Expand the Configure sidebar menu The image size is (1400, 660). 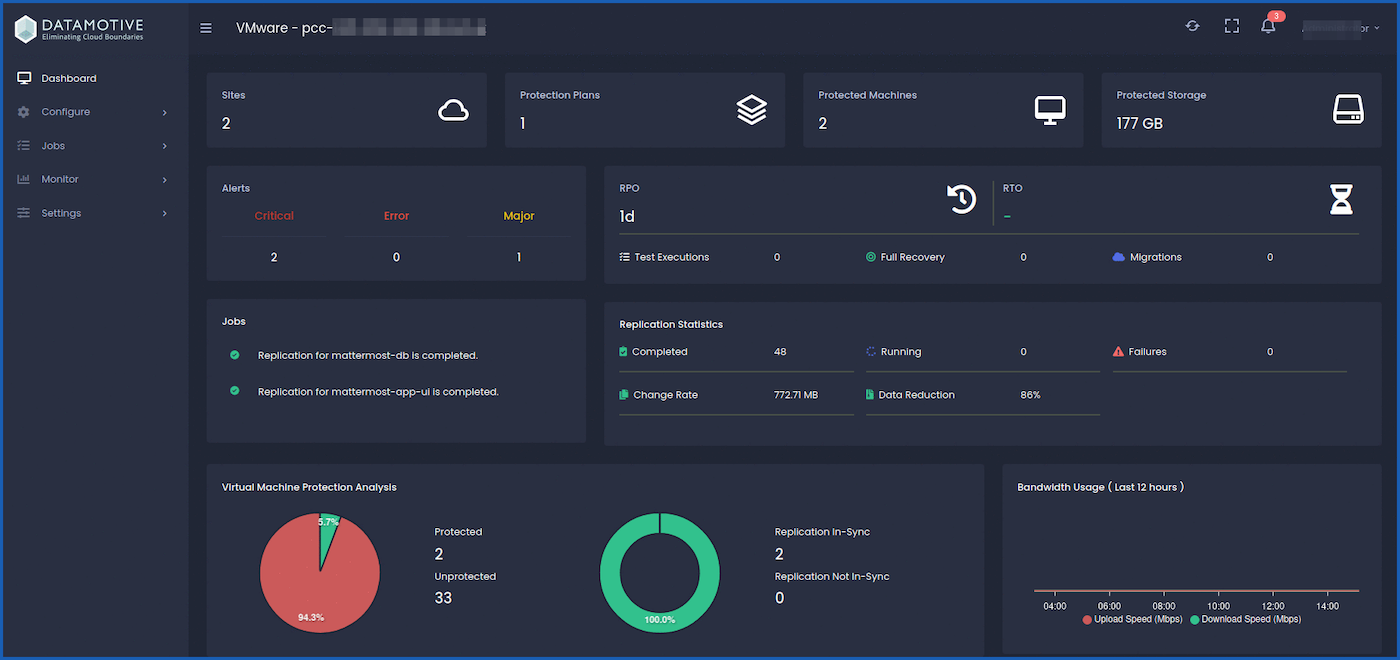pos(92,112)
